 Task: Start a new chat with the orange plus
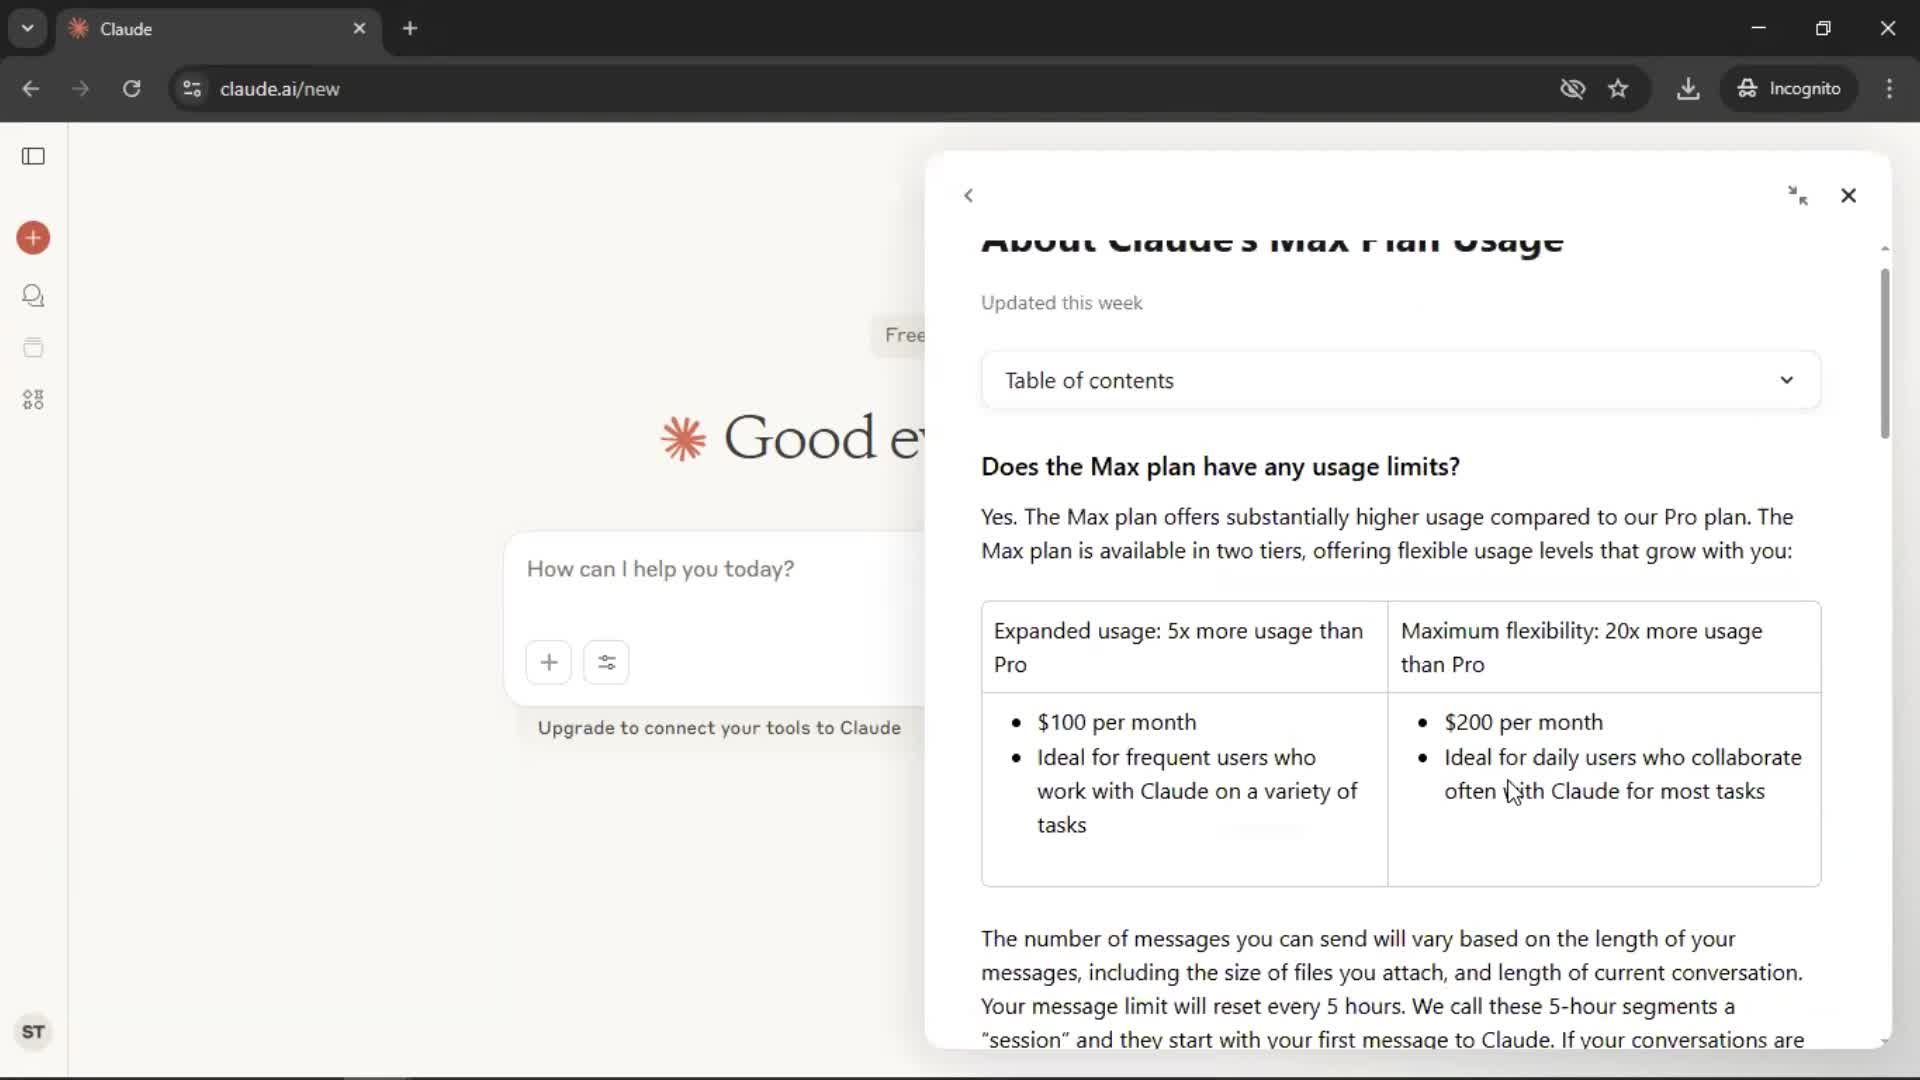(33, 238)
